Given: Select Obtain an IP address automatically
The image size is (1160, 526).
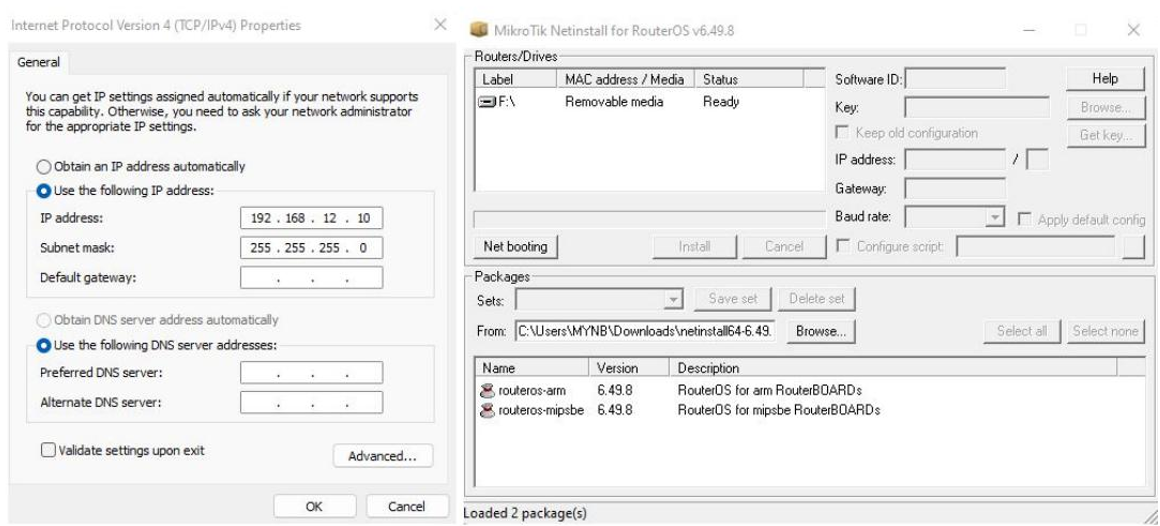Looking at the screenshot, I should coord(44,166).
